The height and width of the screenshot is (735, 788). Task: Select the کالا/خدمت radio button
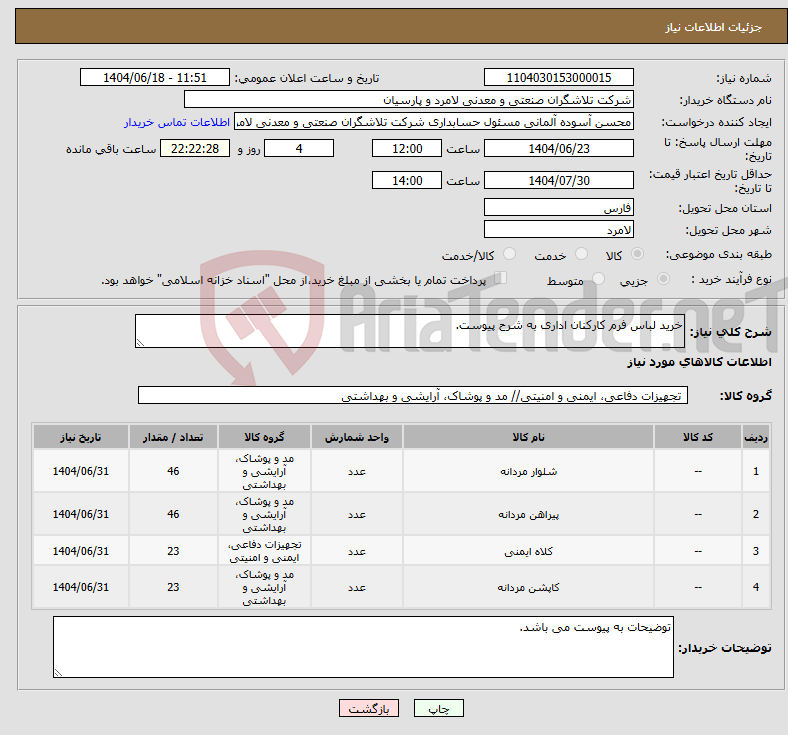click(x=509, y=254)
